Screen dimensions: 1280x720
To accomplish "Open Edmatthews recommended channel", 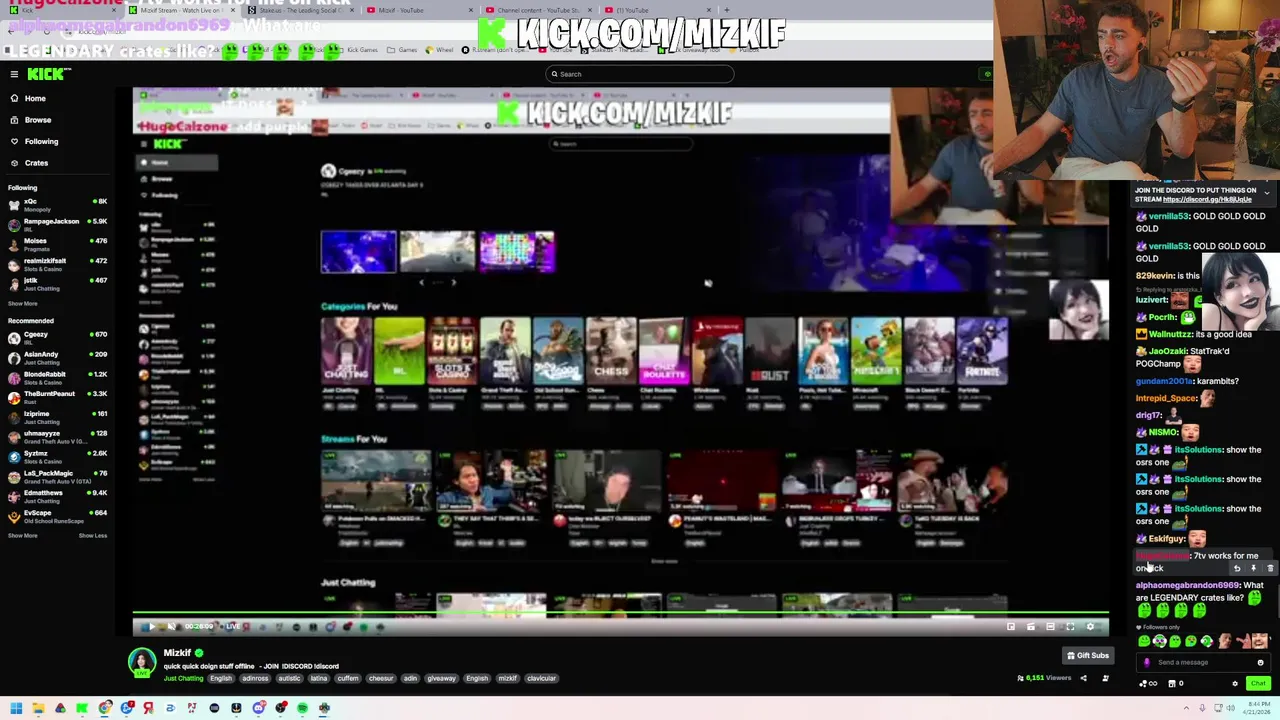I will tap(58, 495).
